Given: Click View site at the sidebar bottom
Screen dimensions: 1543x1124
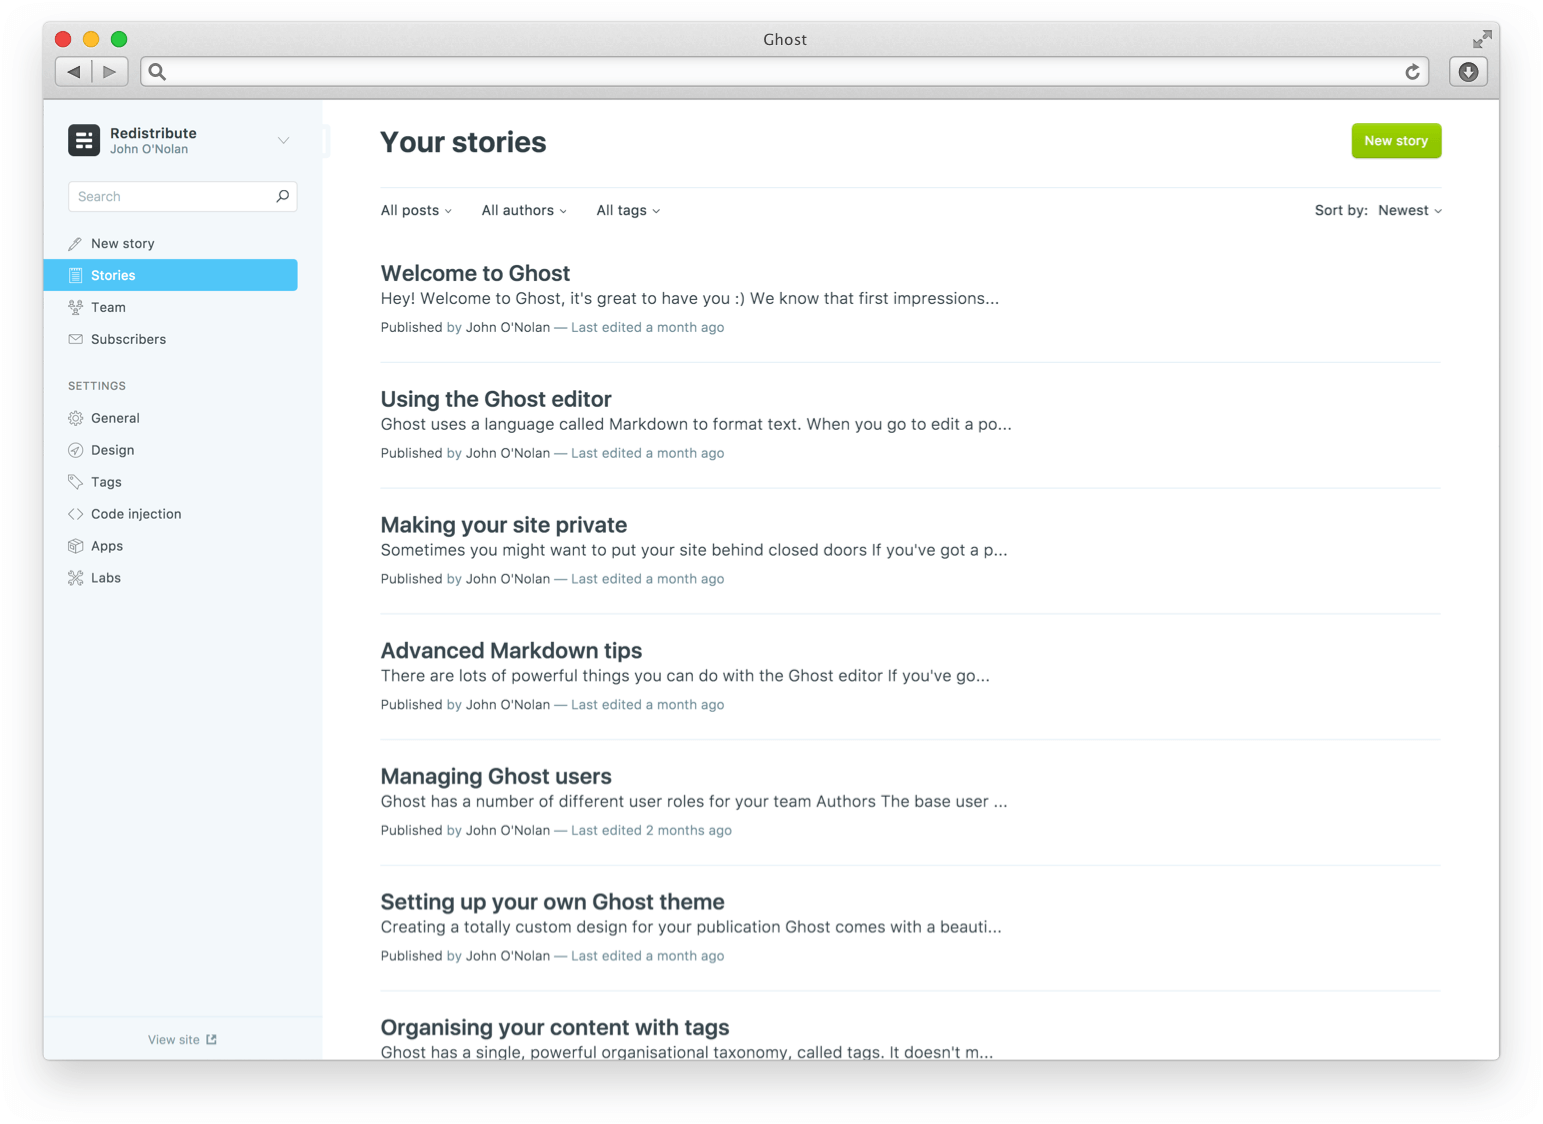Looking at the screenshot, I should point(181,1039).
